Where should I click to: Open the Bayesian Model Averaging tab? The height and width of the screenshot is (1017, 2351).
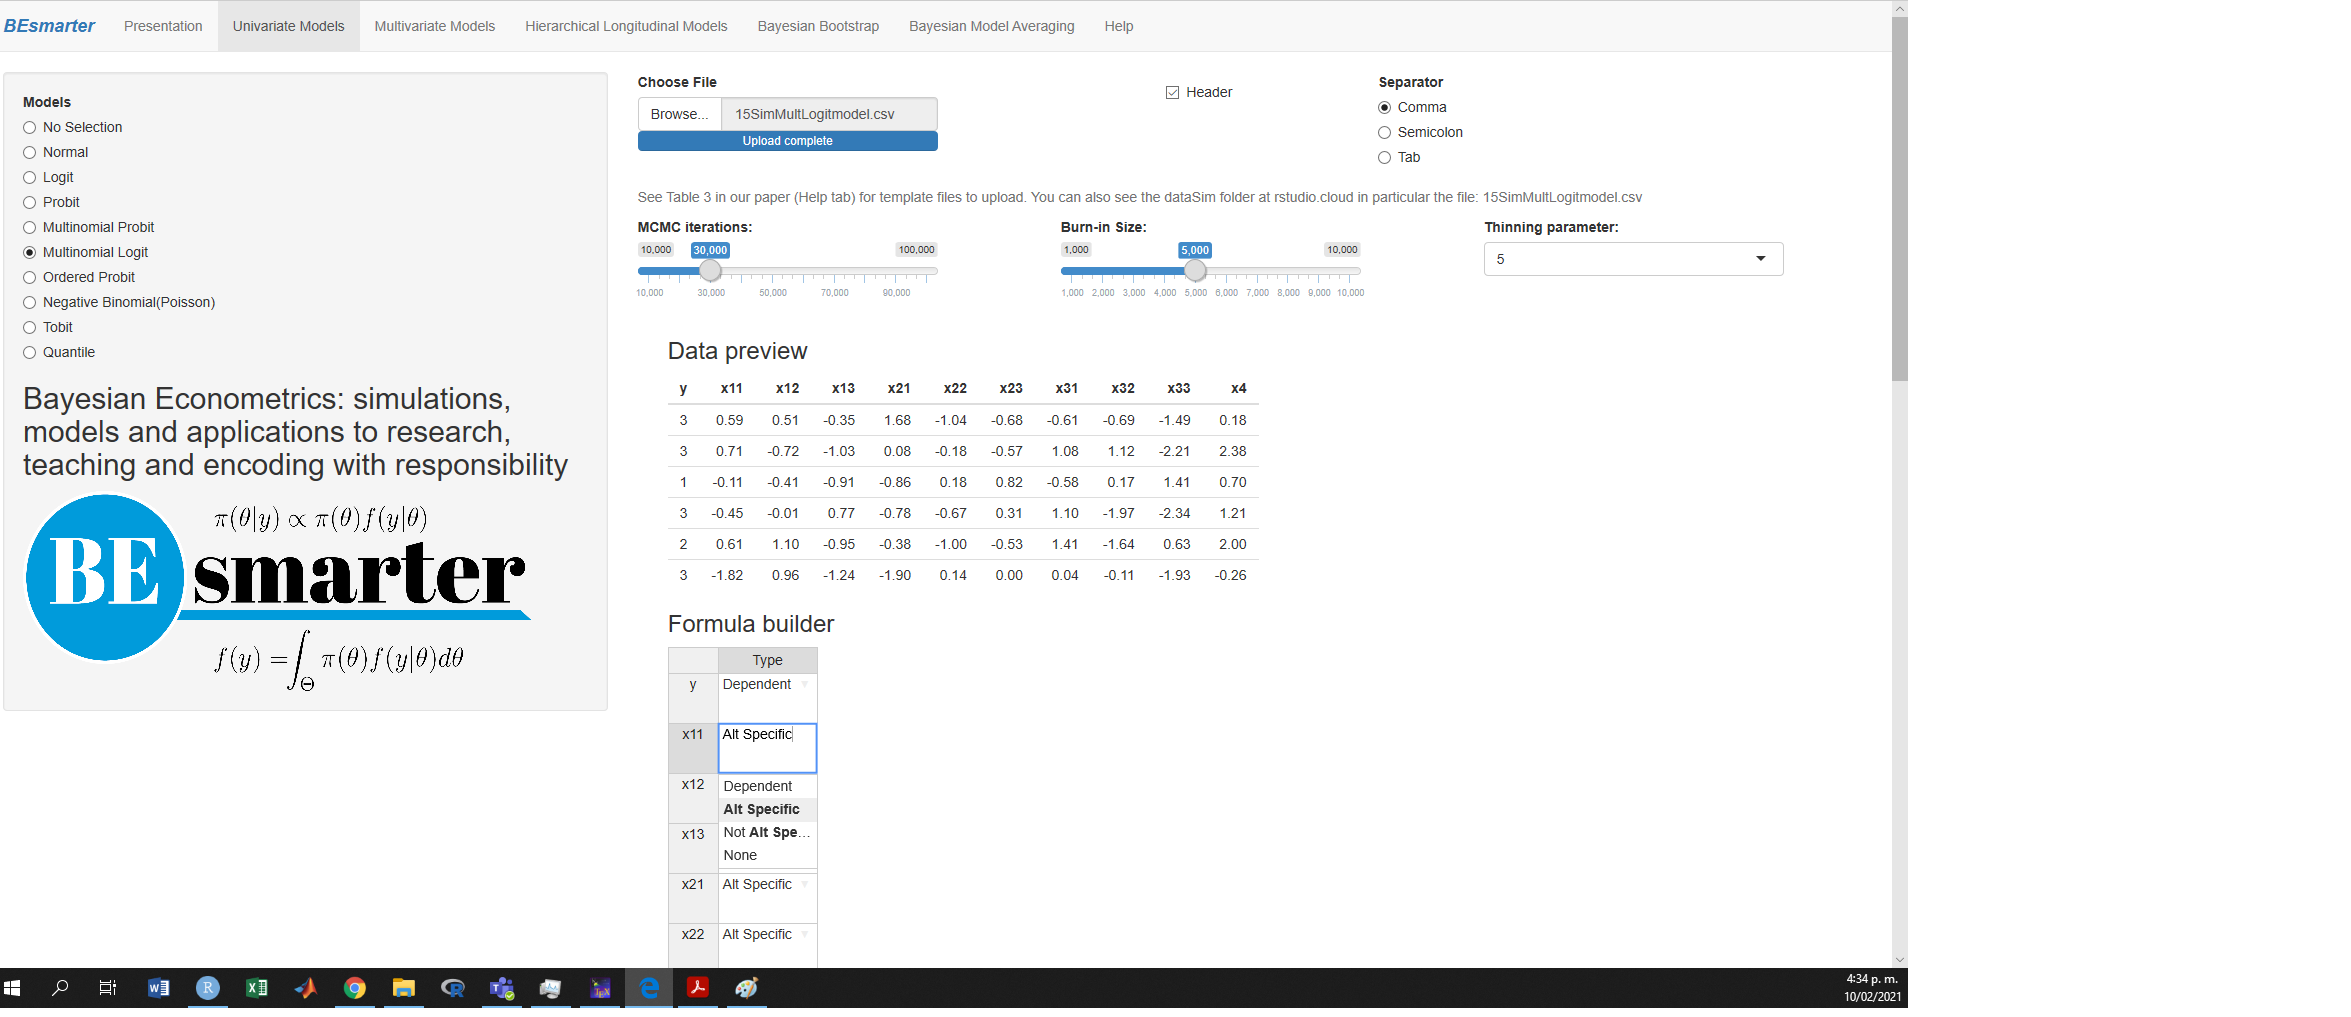pyautogui.click(x=990, y=26)
